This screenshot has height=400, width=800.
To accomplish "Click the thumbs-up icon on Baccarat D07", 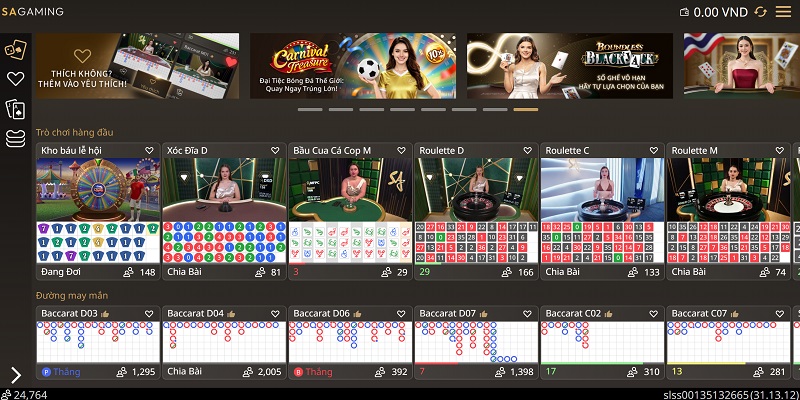I will 483,314.
